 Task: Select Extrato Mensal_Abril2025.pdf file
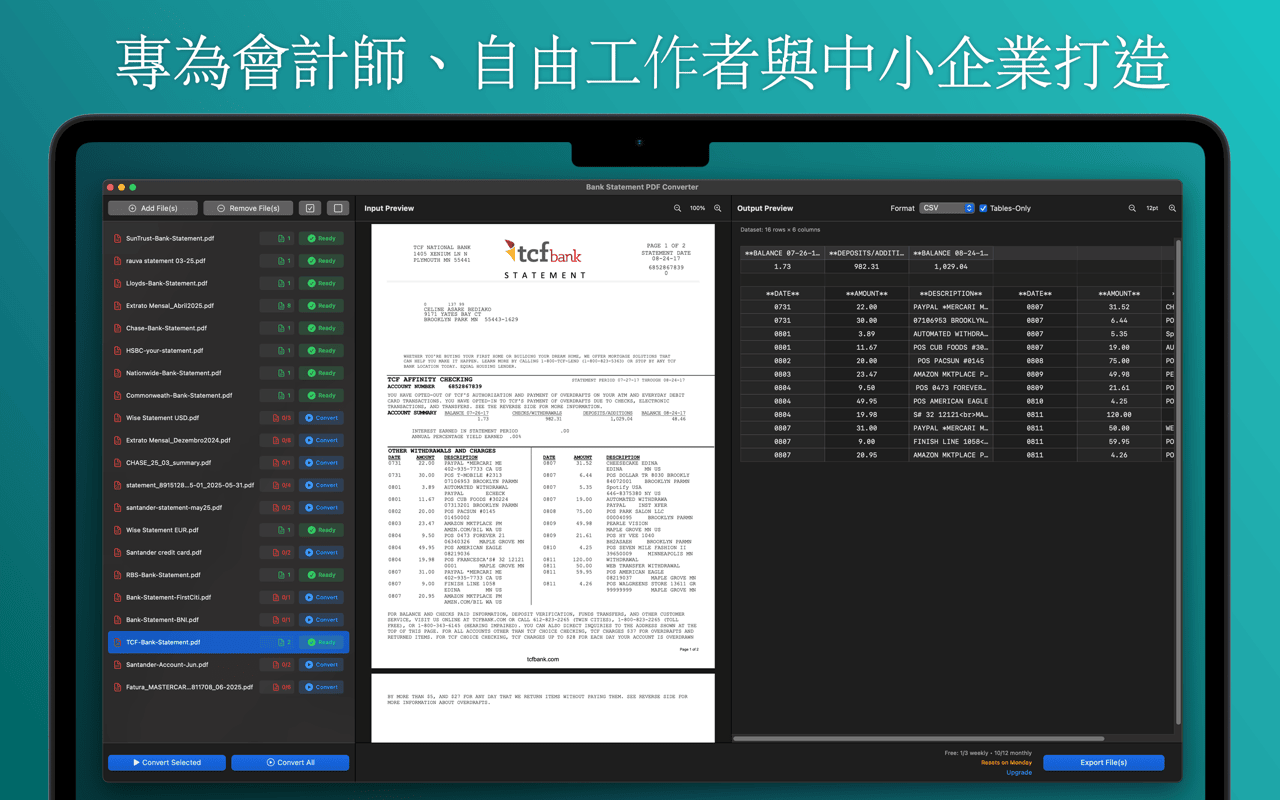point(228,306)
